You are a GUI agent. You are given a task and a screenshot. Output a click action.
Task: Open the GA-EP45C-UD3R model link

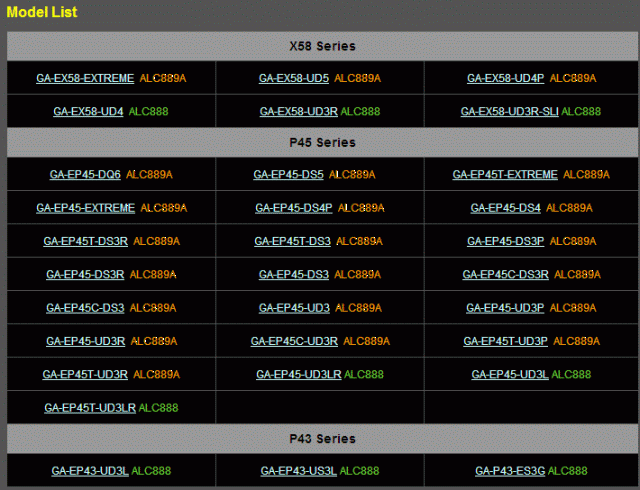pos(294,341)
